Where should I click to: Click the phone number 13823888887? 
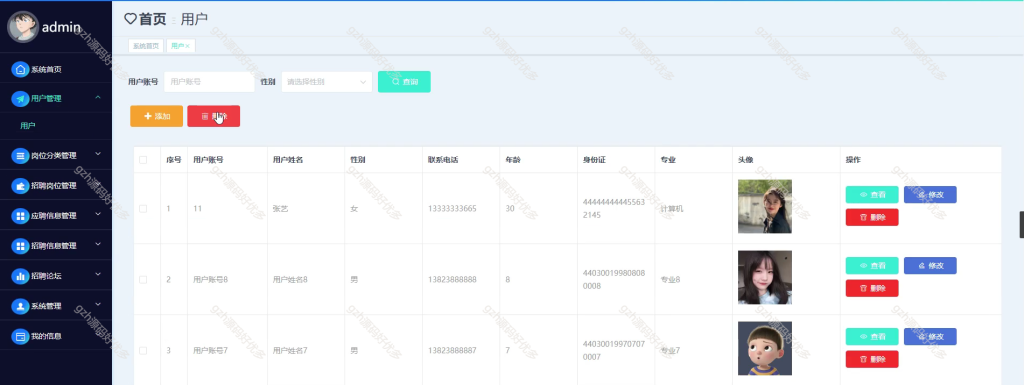coord(452,350)
